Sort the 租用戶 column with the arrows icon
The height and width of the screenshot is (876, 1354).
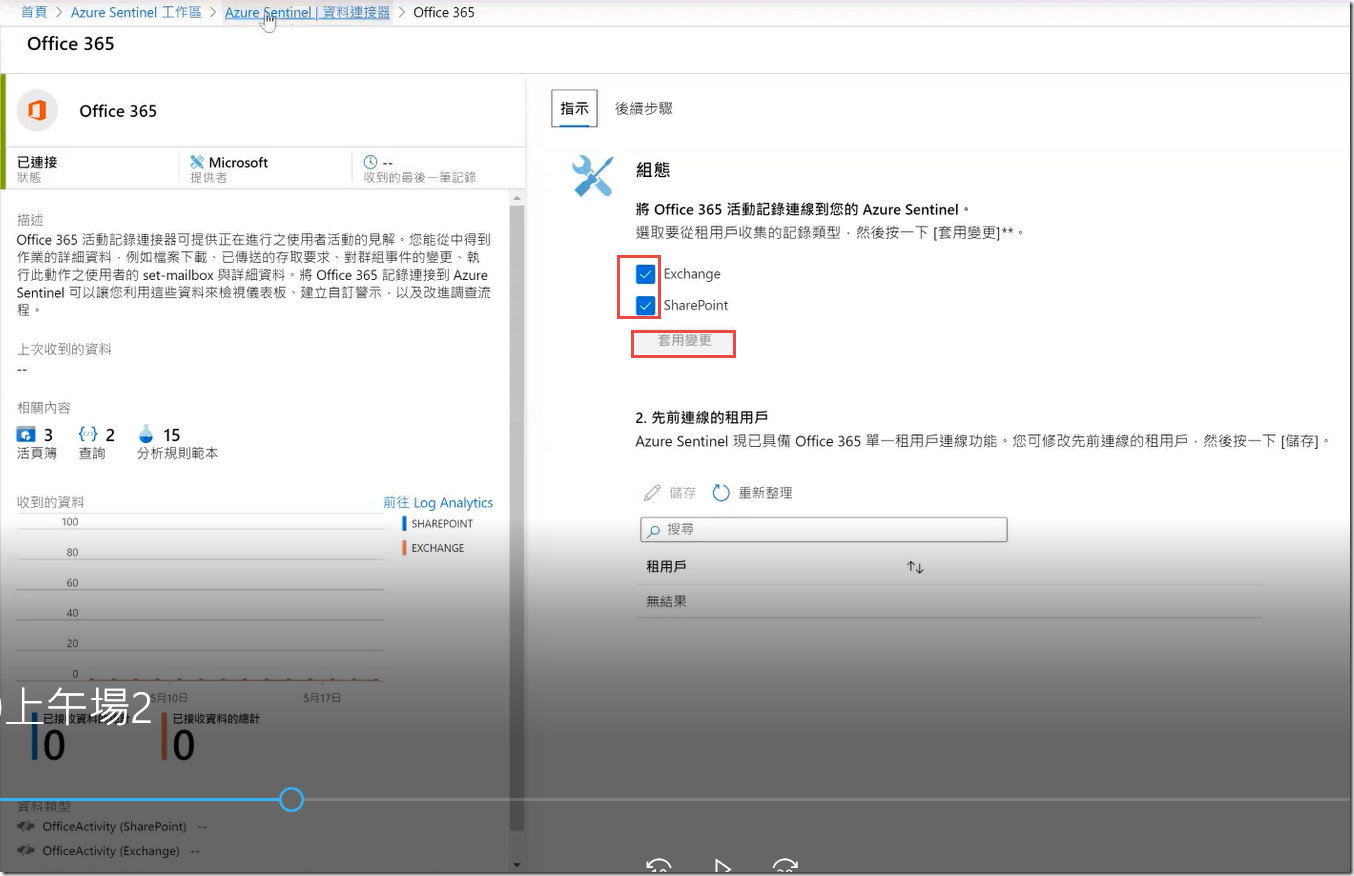pos(915,567)
